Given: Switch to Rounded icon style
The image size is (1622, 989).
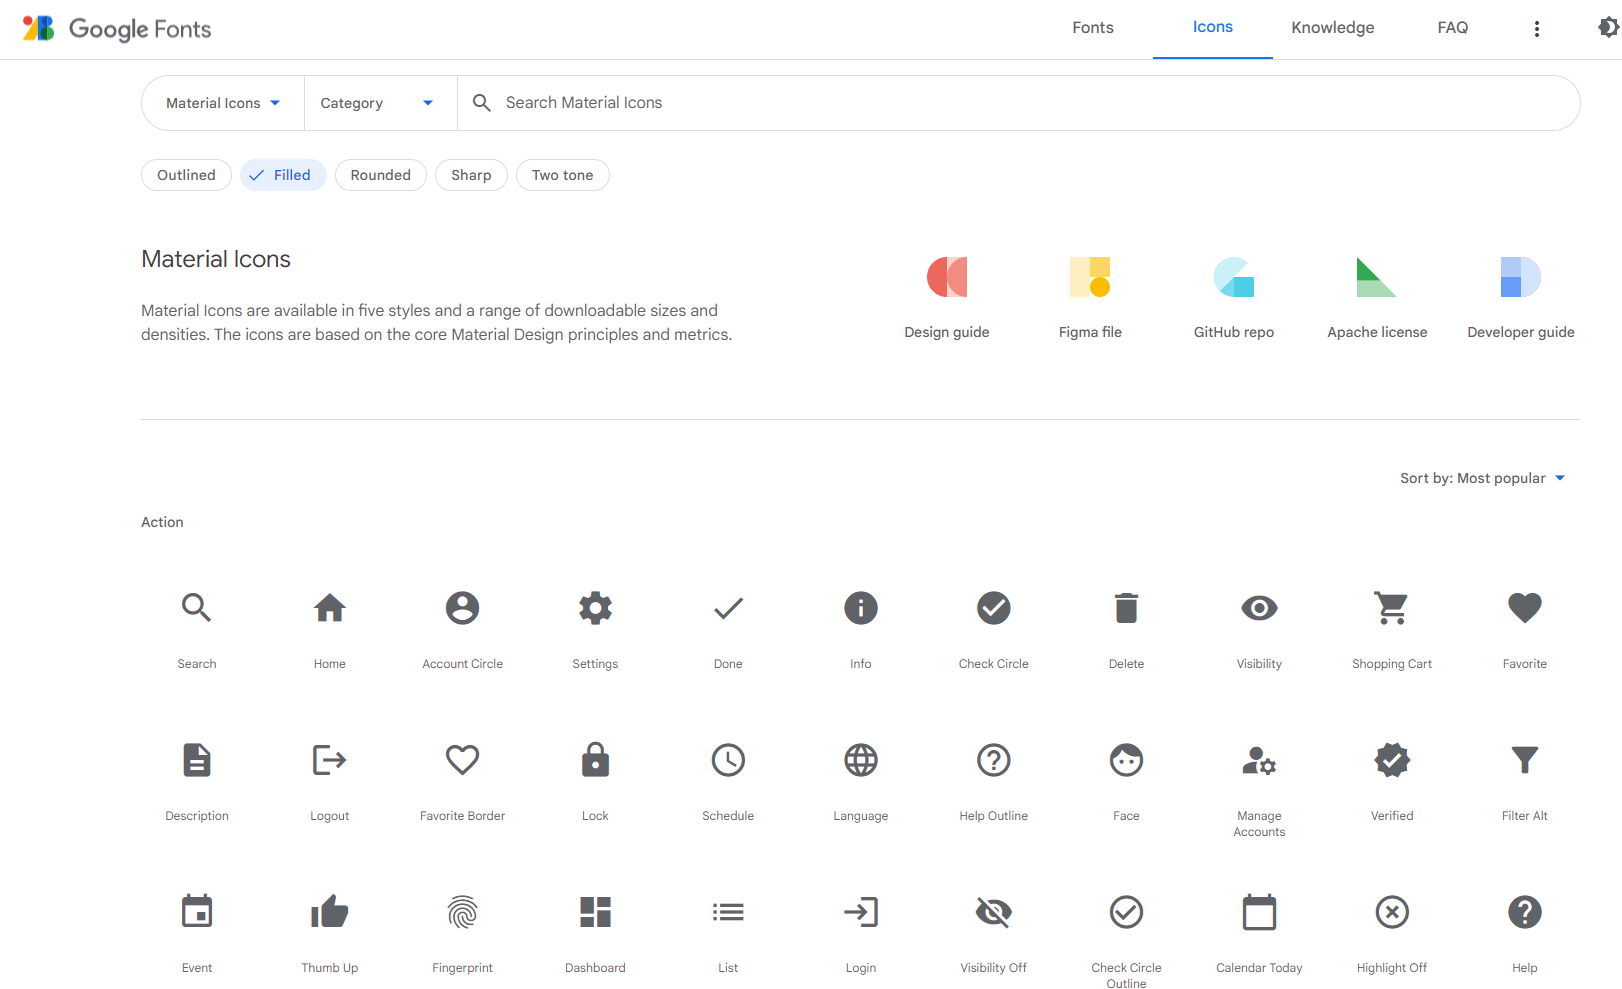Looking at the screenshot, I should (381, 175).
